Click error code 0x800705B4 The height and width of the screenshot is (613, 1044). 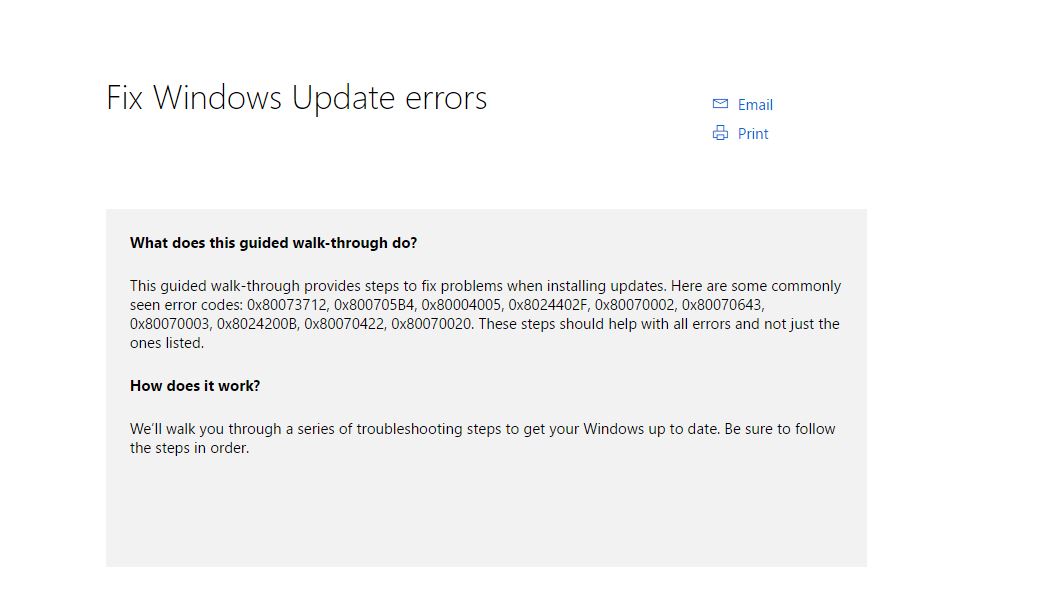374,305
